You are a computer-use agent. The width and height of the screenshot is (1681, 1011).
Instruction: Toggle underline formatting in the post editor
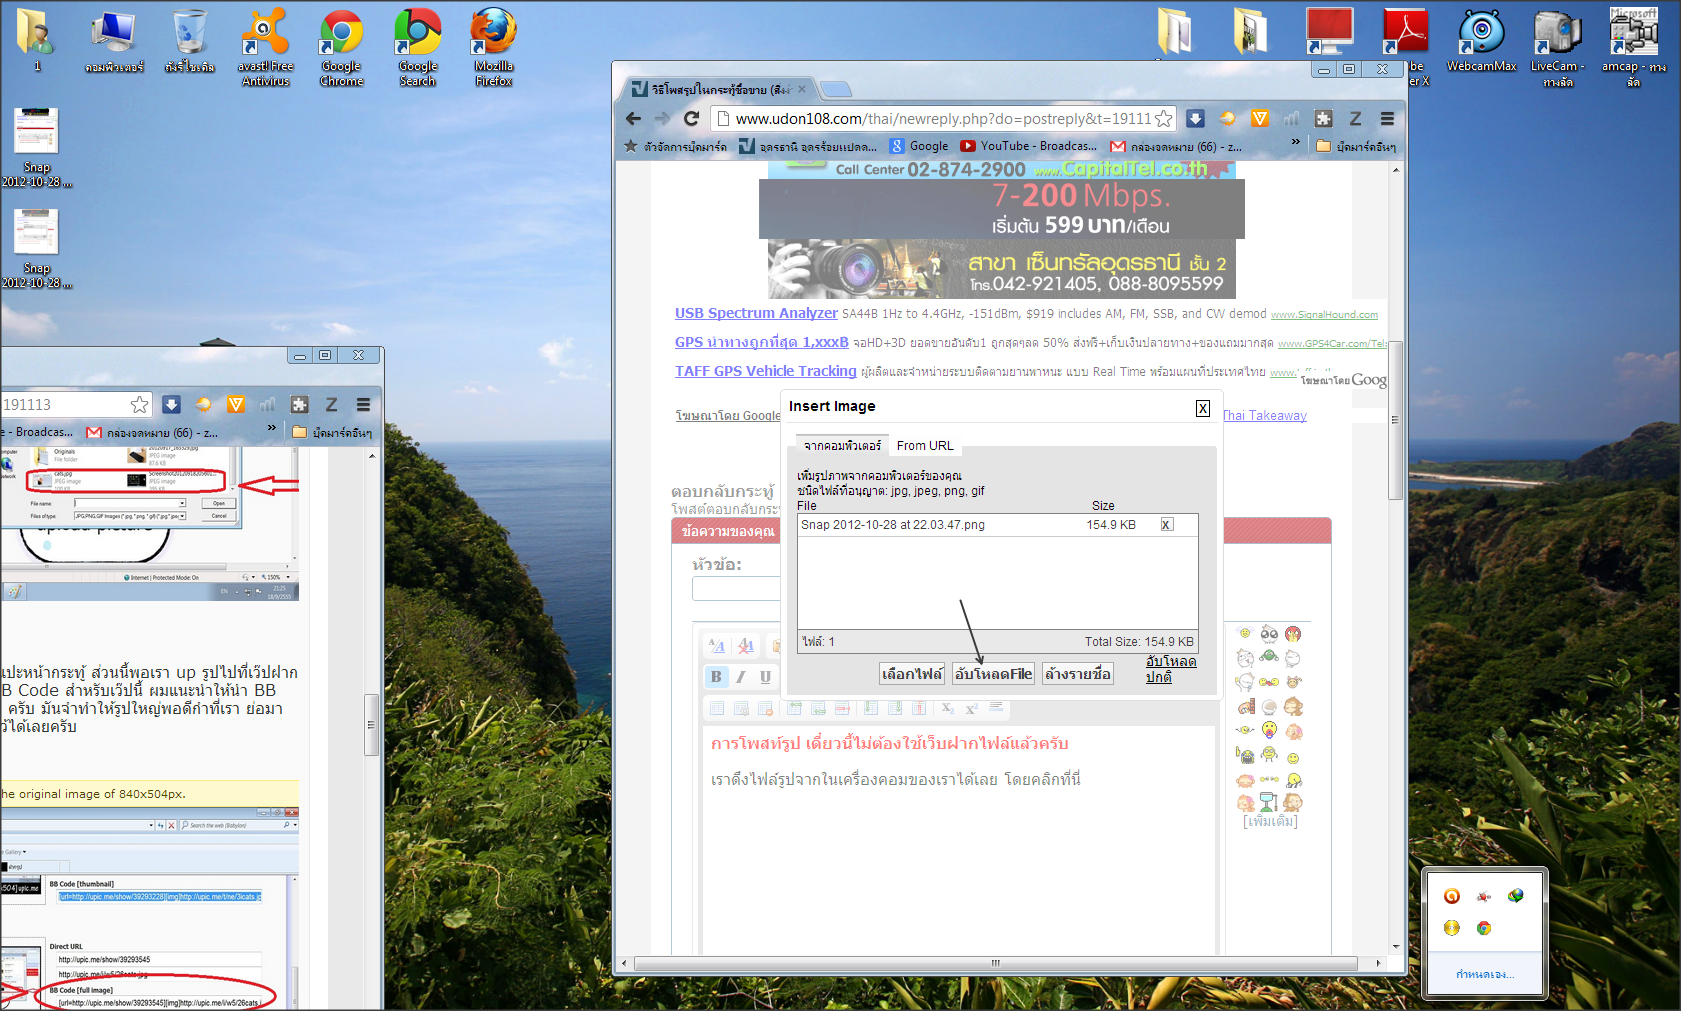765,677
